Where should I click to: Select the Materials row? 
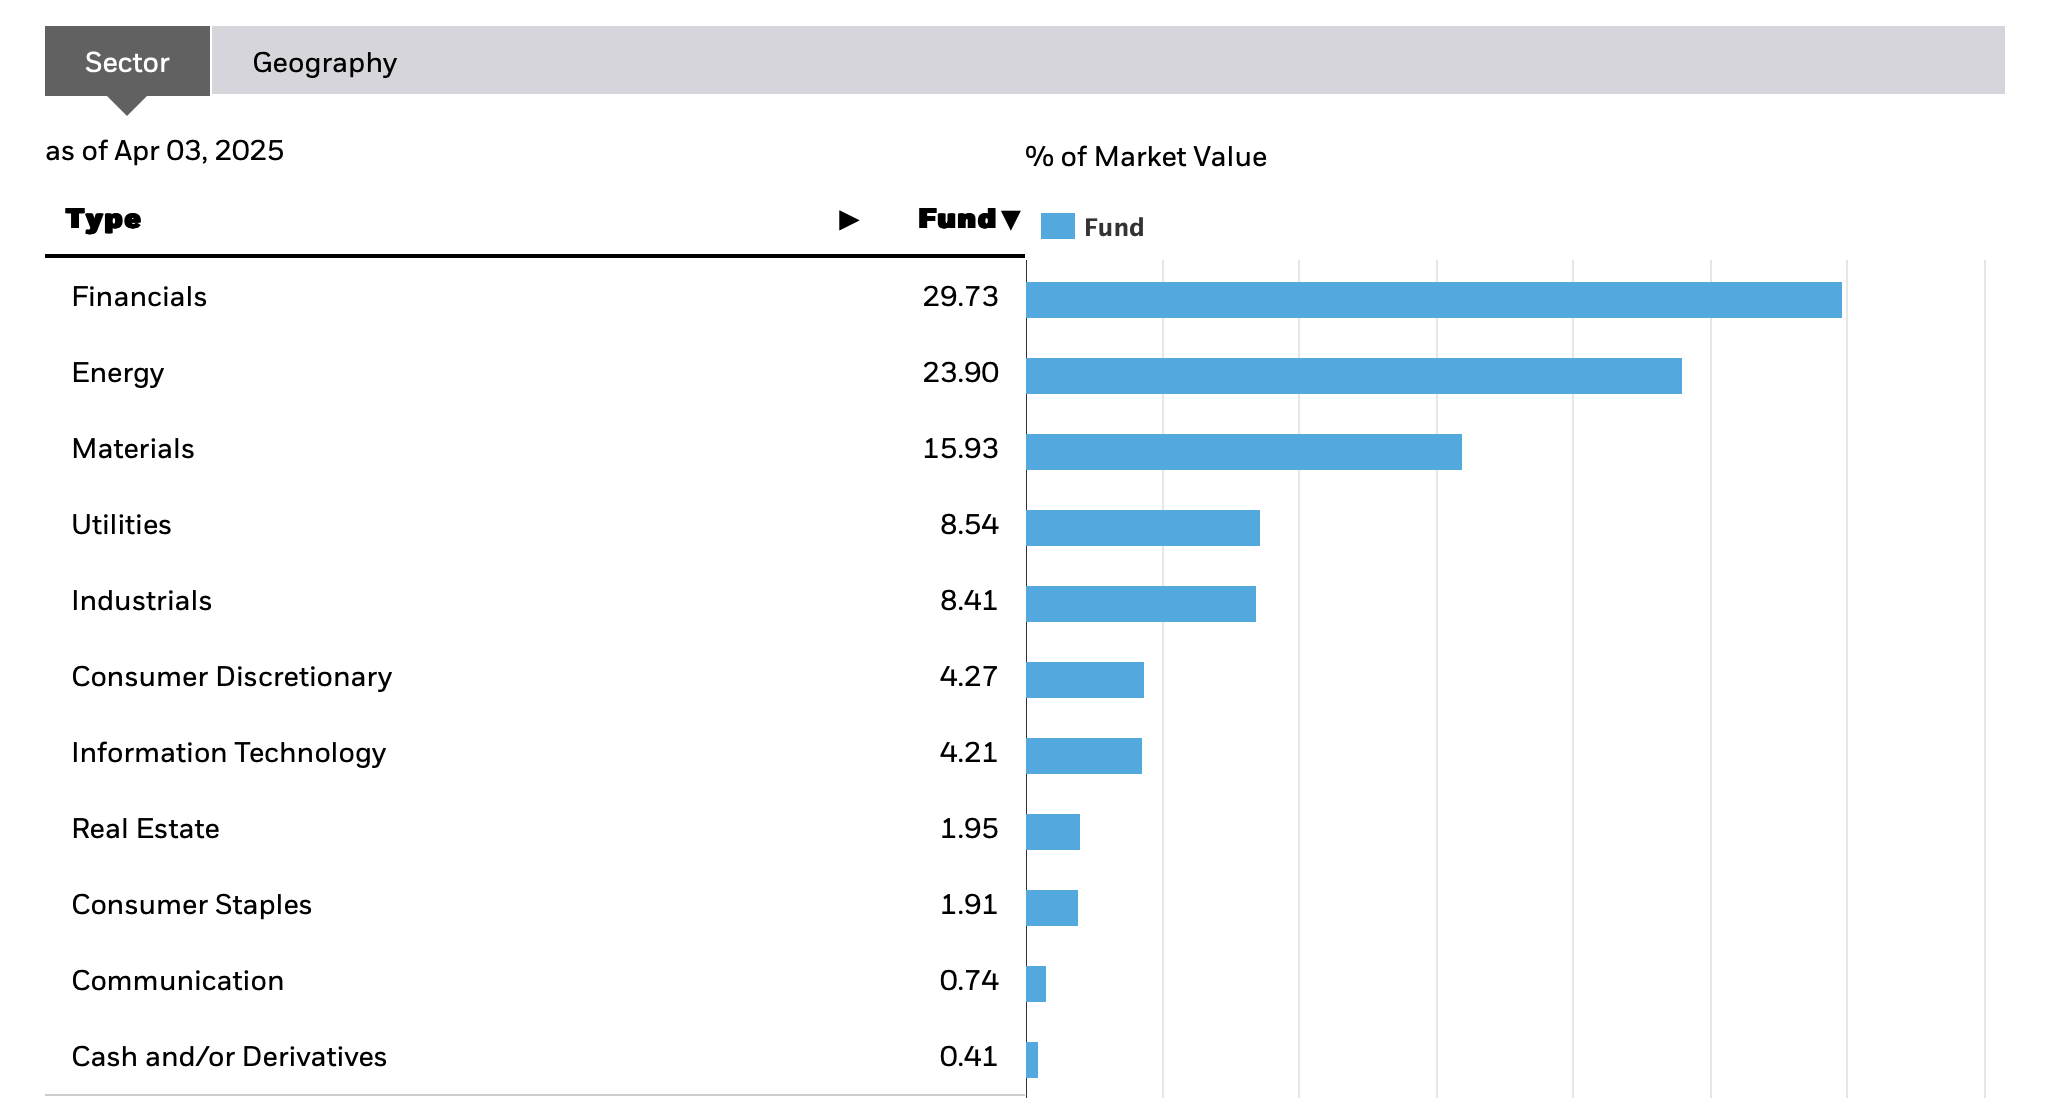[x=132, y=449]
